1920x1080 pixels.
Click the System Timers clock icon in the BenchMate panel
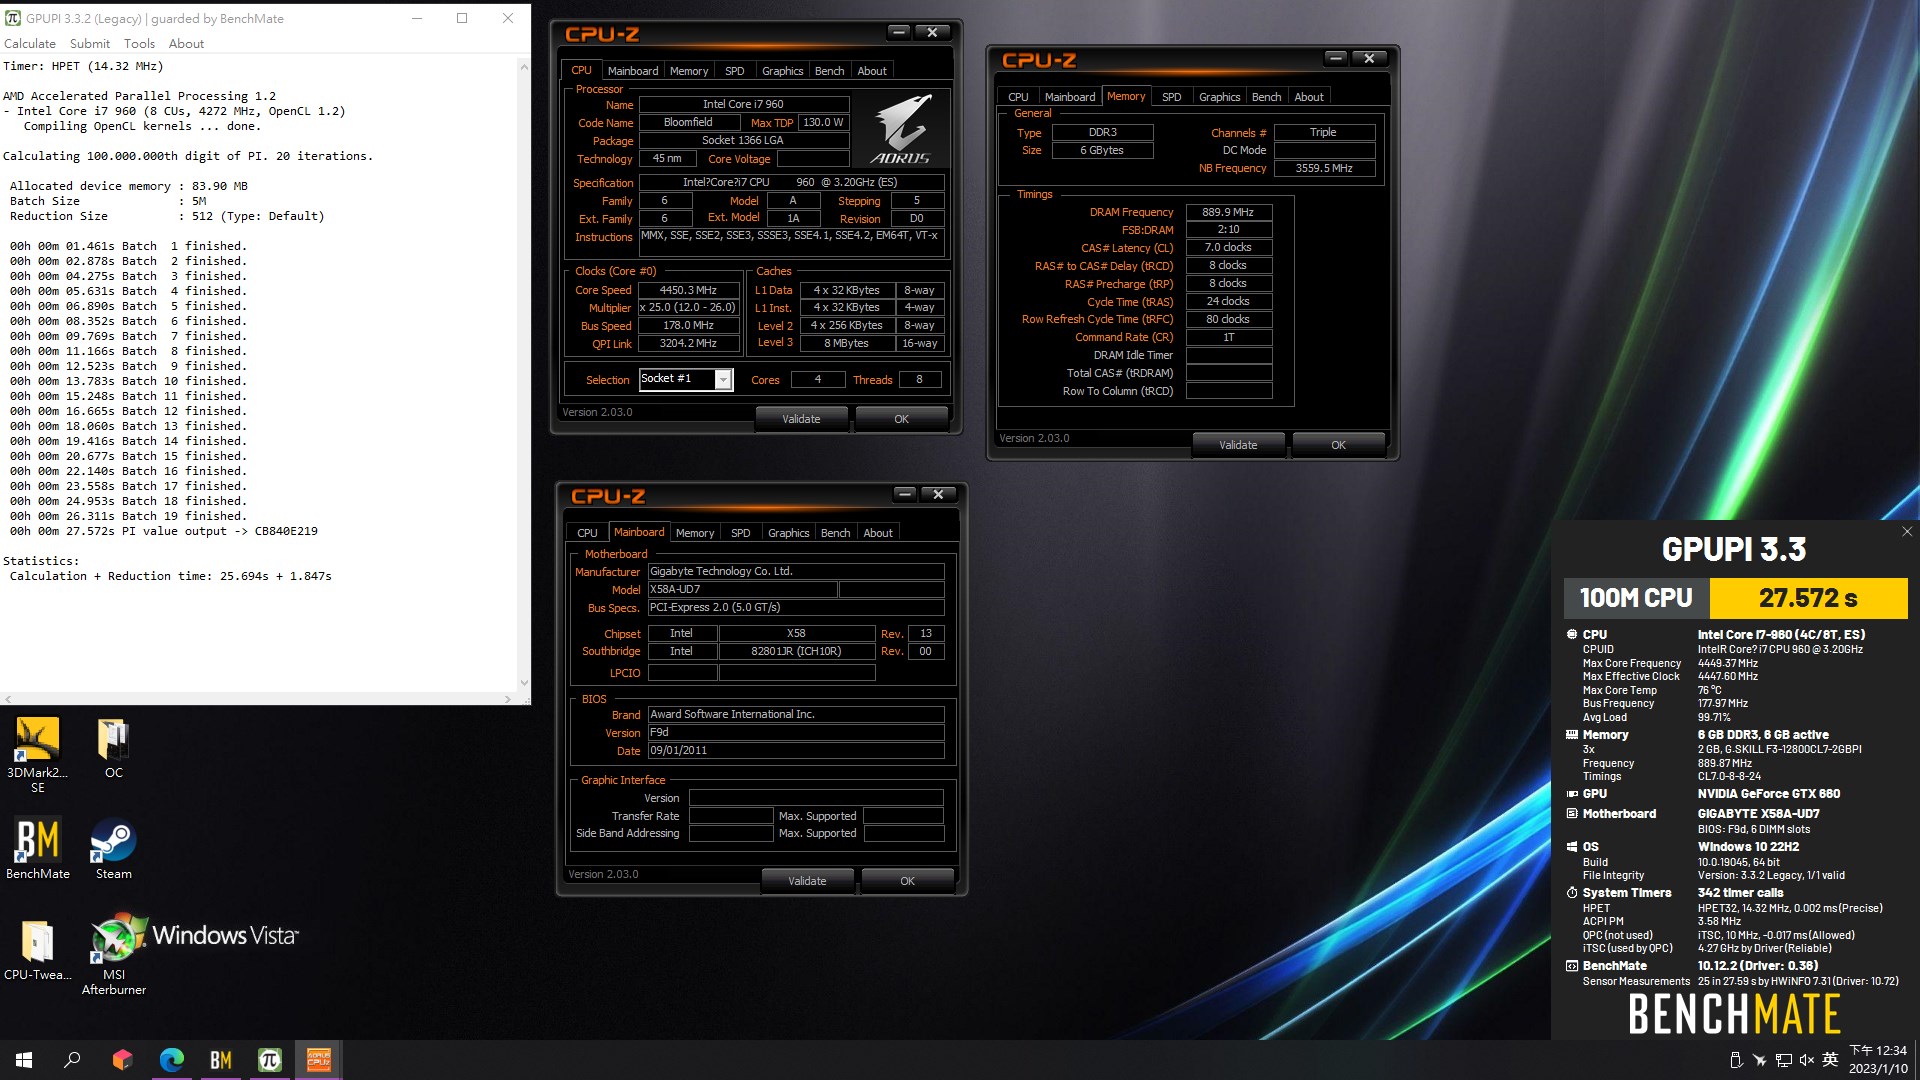[x=1572, y=893]
